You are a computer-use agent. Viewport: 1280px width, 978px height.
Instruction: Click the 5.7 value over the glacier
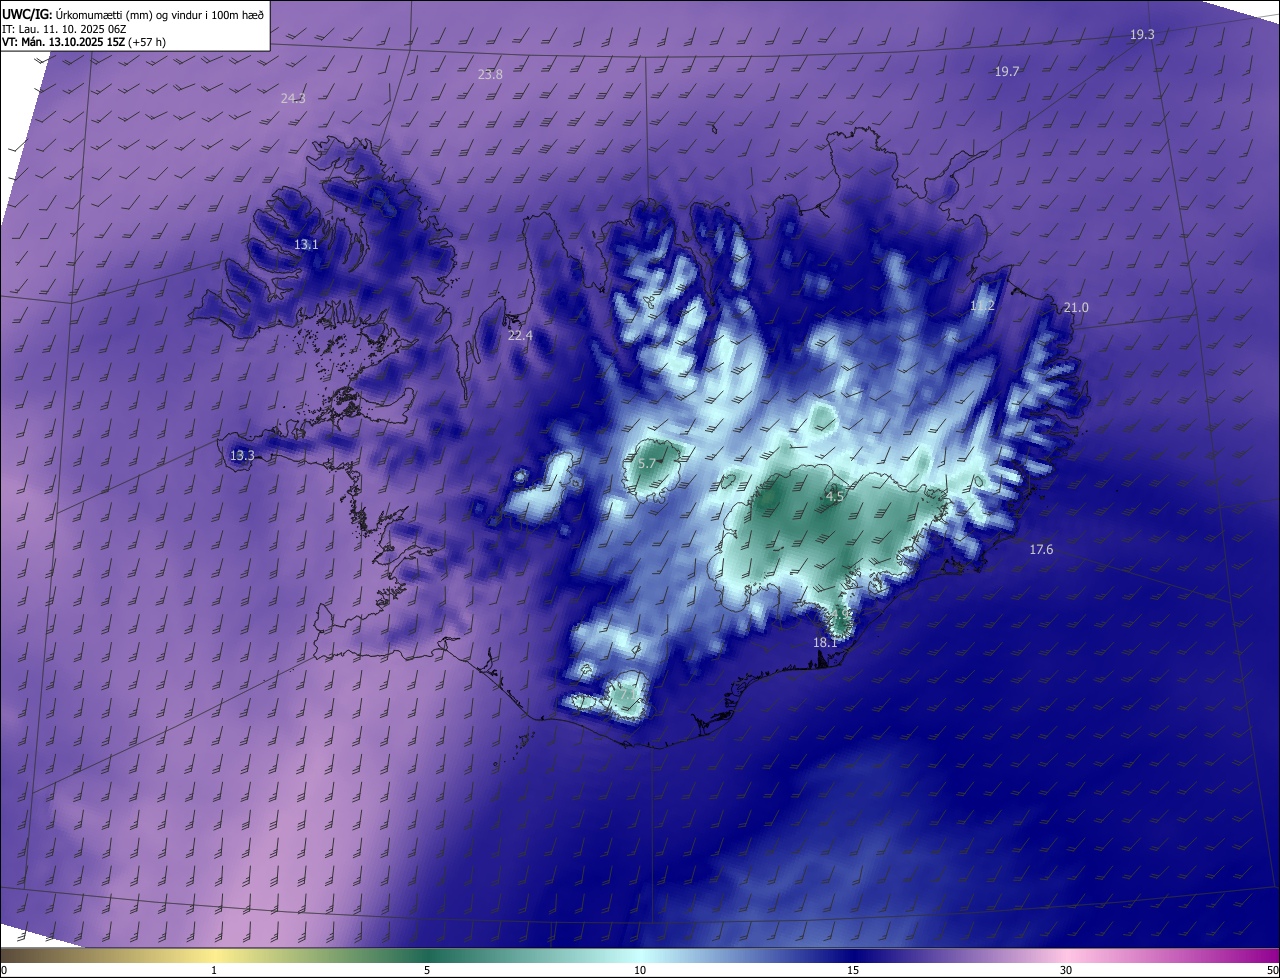tap(646, 464)
